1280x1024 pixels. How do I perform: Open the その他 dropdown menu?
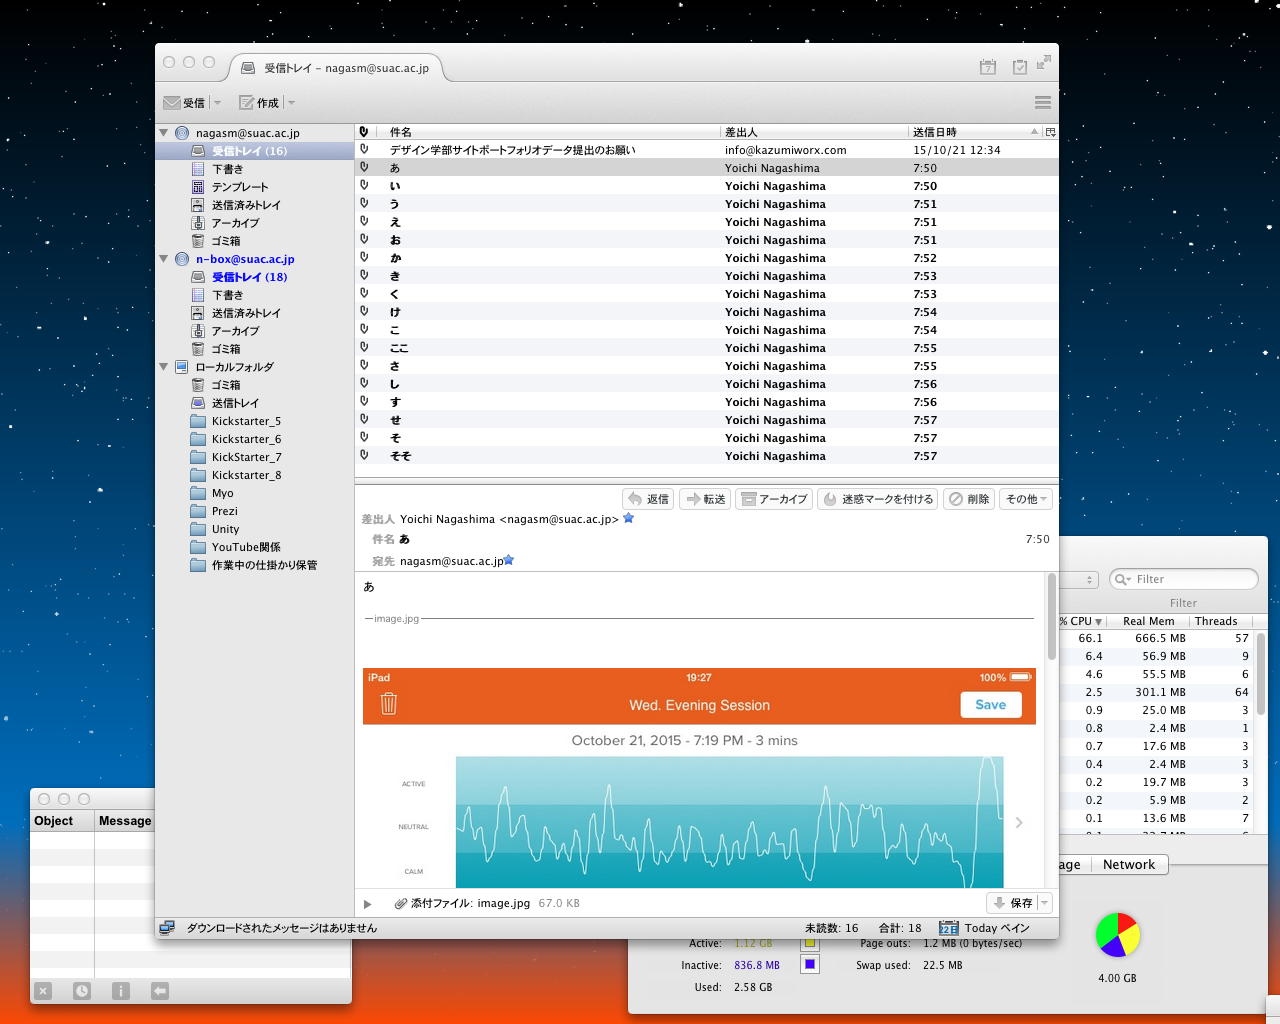pyautogui.click(x=1026, y=499)
